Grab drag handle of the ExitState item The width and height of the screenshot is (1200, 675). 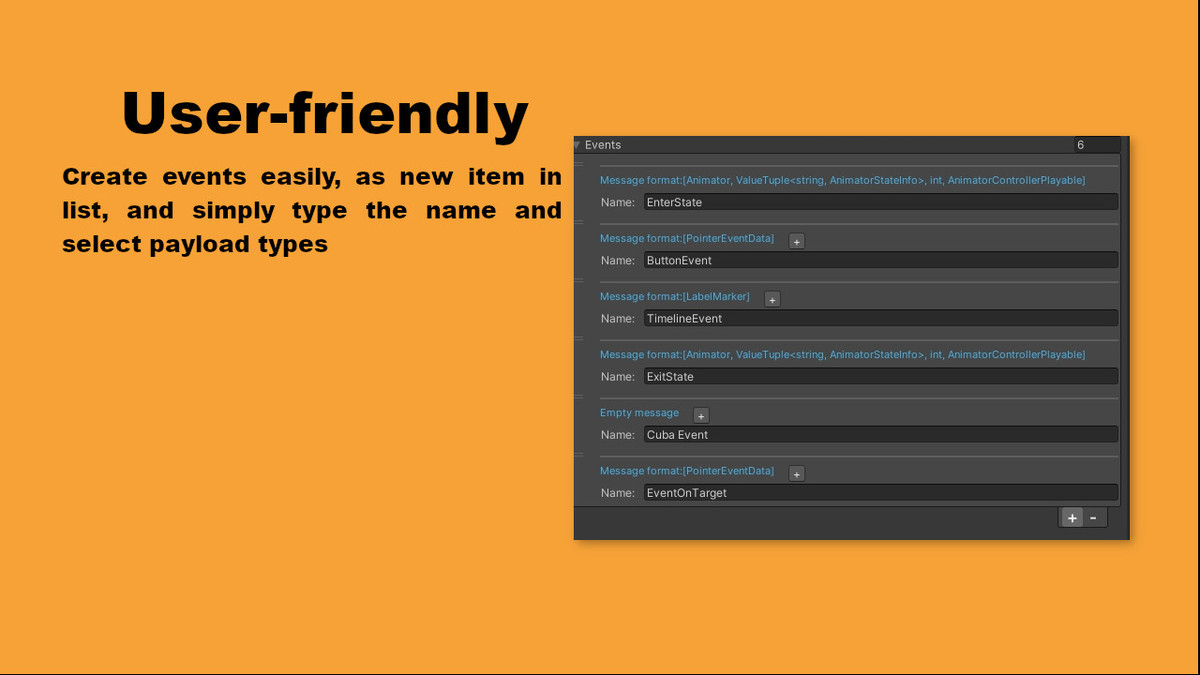point(579,338)
